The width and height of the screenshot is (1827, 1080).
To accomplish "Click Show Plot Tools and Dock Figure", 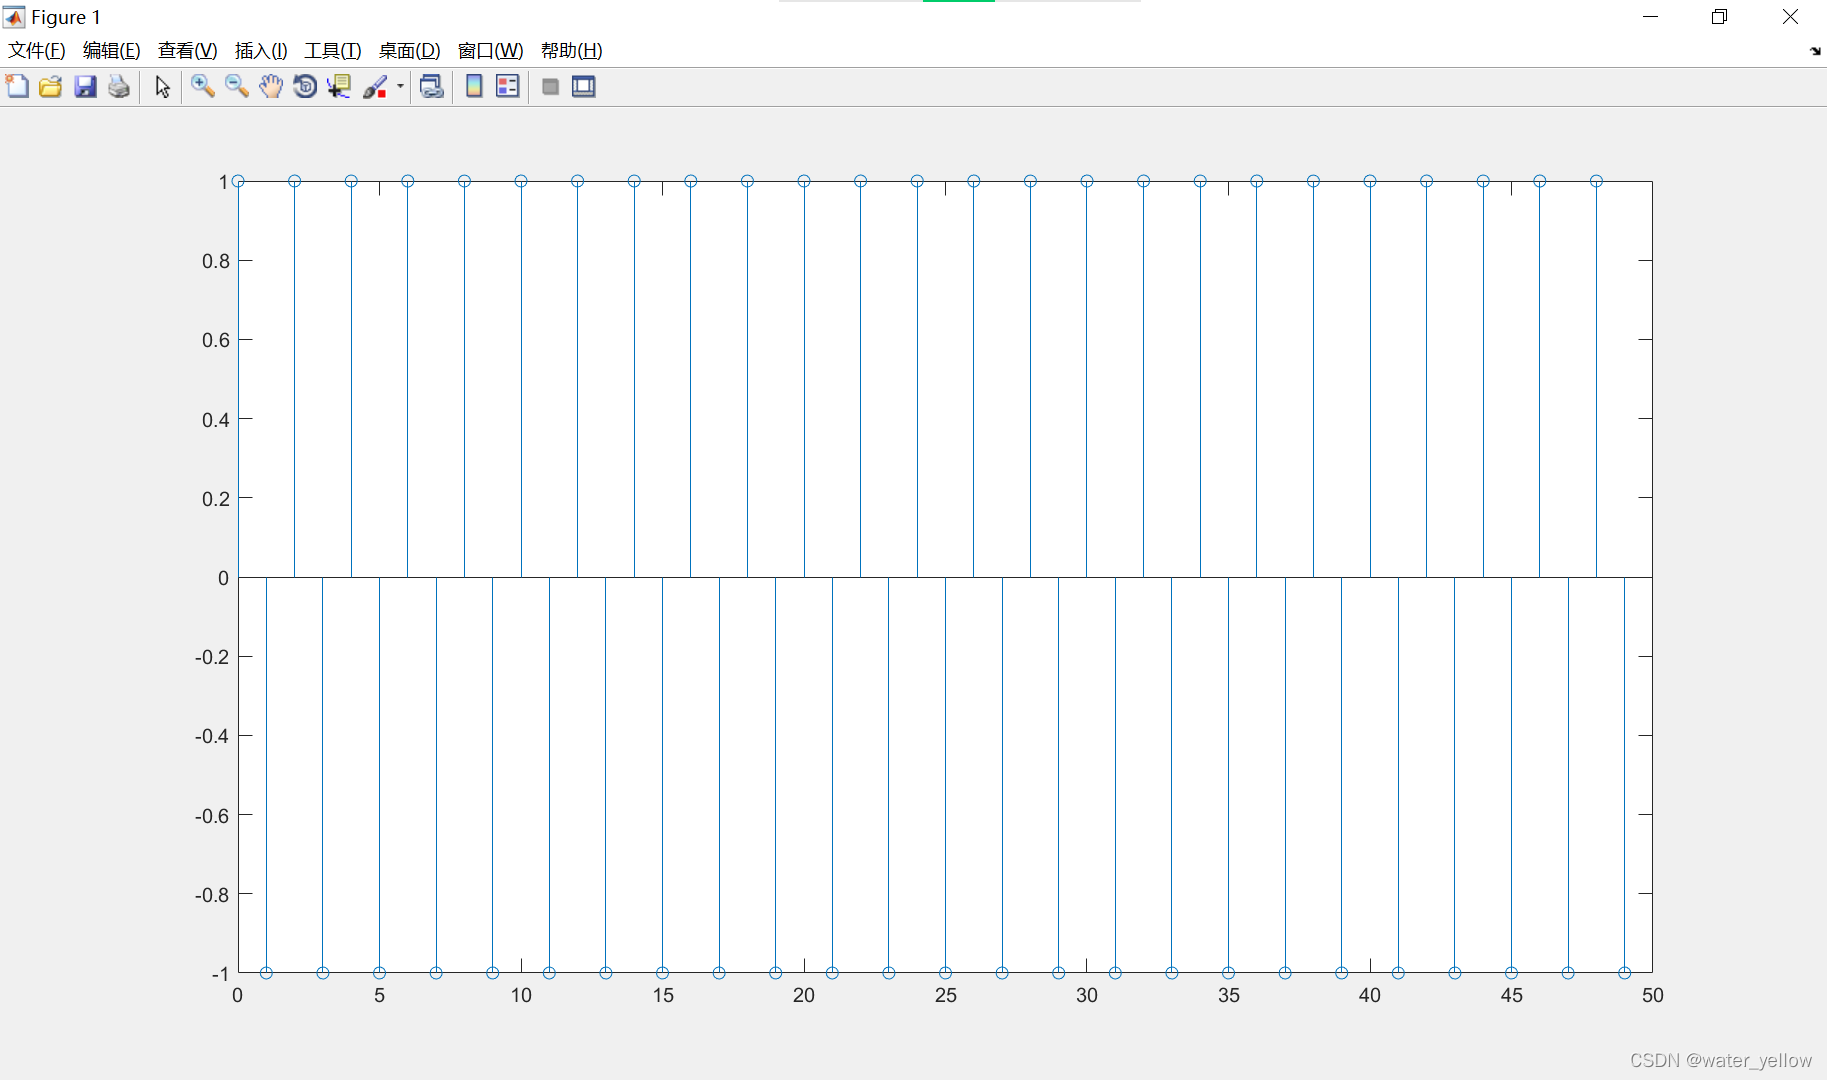I will (584, 87).
